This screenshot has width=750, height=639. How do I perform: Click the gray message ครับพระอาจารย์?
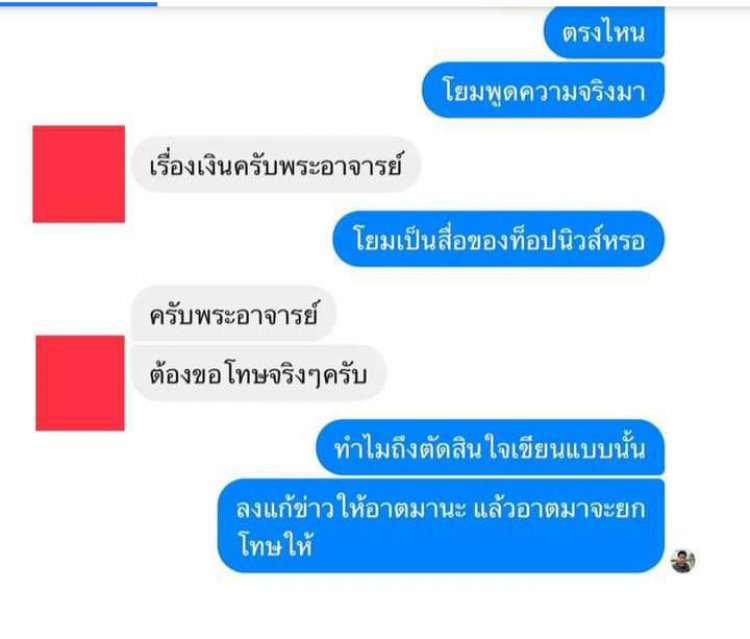(x=234, y=314)
